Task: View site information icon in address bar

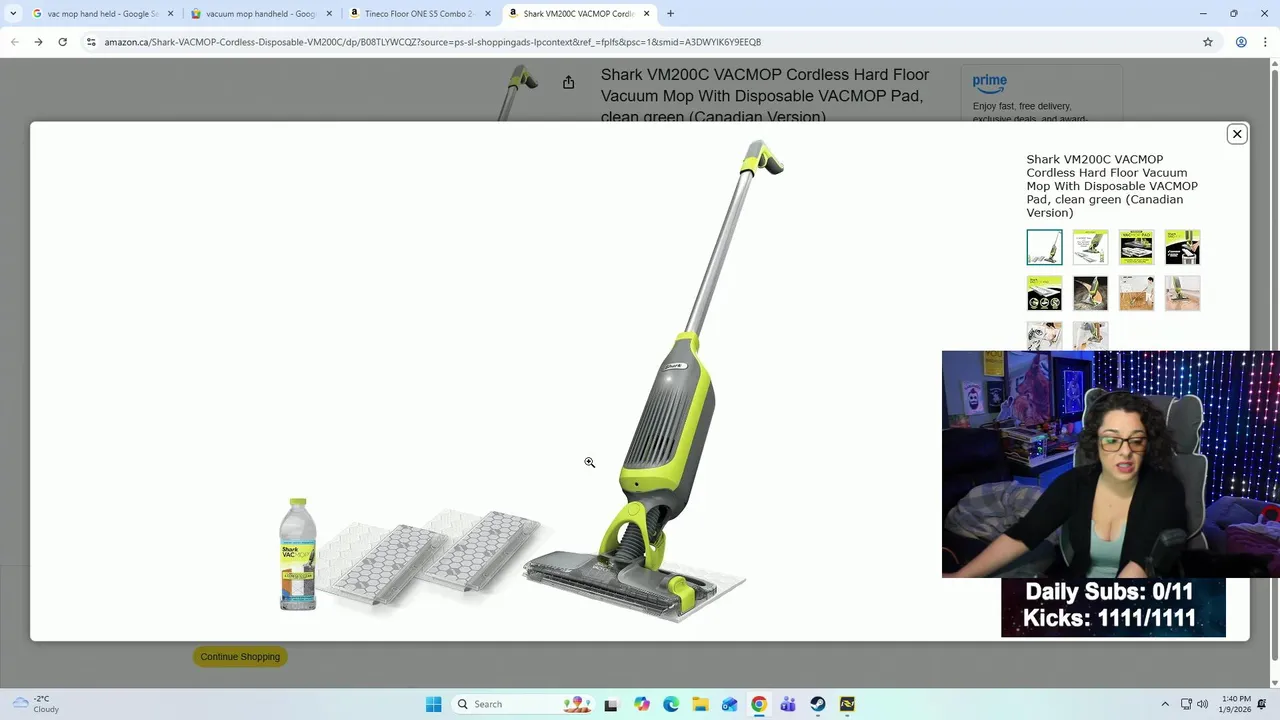Action: pyautogui.click(x=91, y=42)
